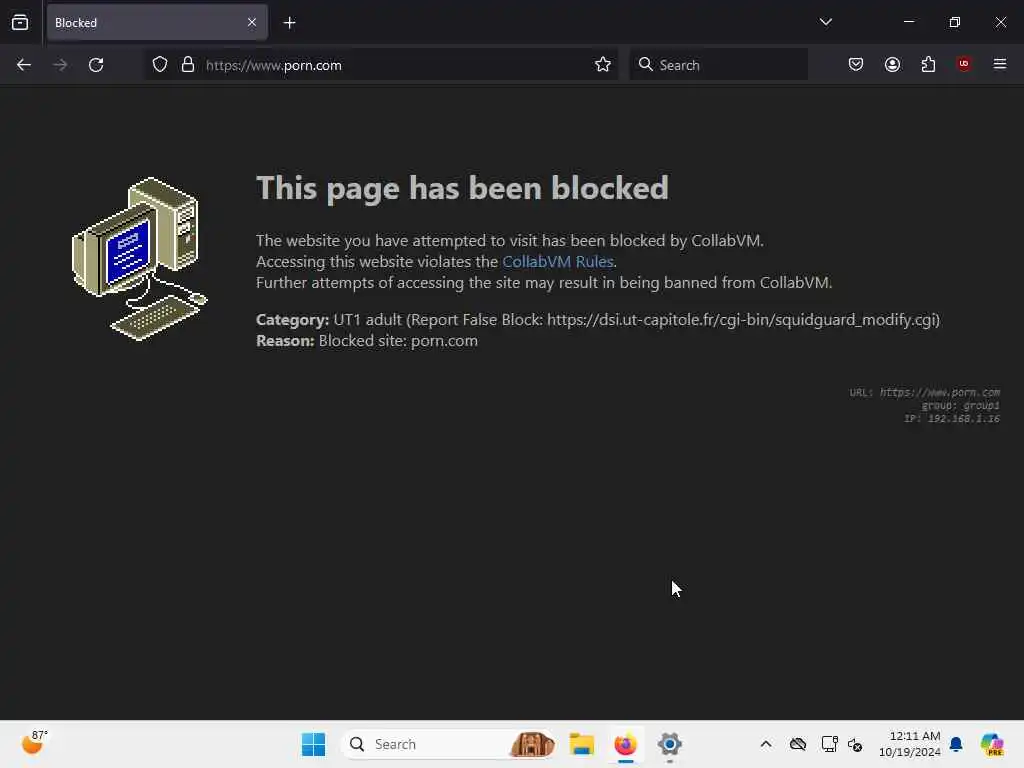Go forward one page
1024x768 pixels.
pyautogui.click(x=60, y=65)
